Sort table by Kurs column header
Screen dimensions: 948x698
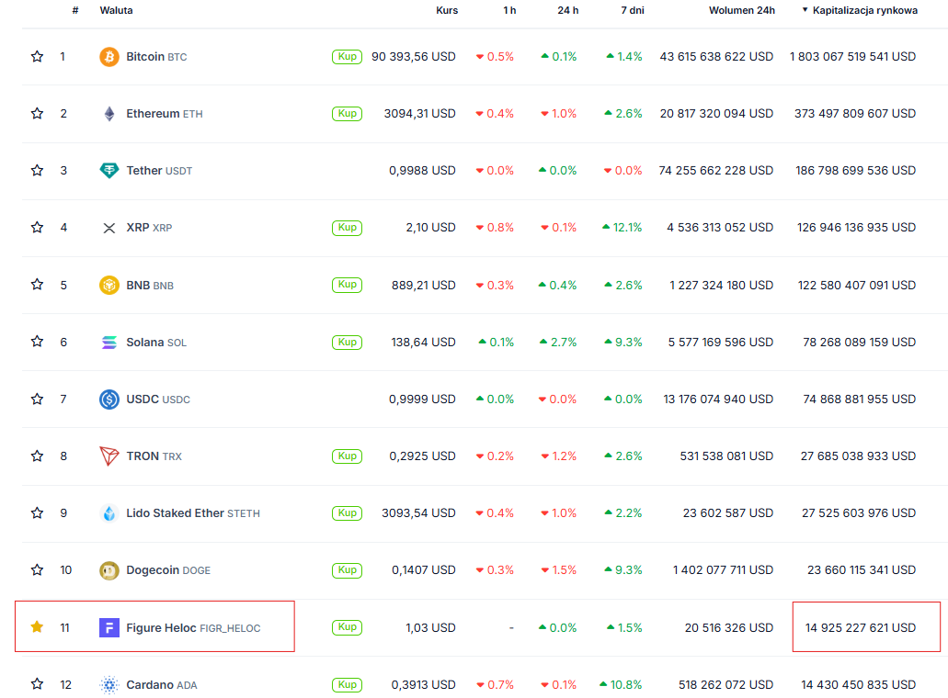pyautogui.click(x=447, y=10)
